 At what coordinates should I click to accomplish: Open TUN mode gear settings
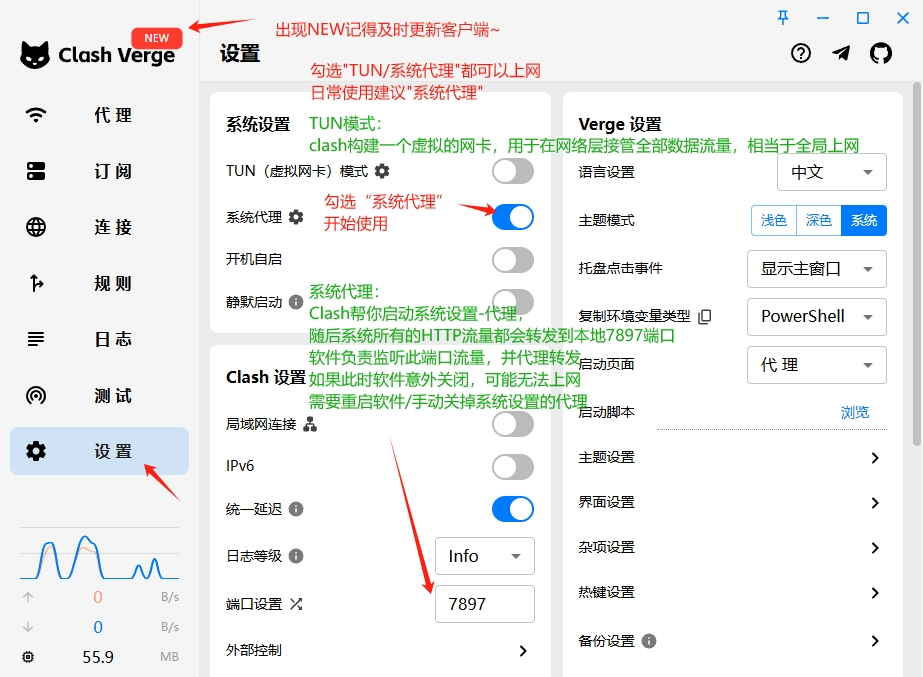point(382,171)
